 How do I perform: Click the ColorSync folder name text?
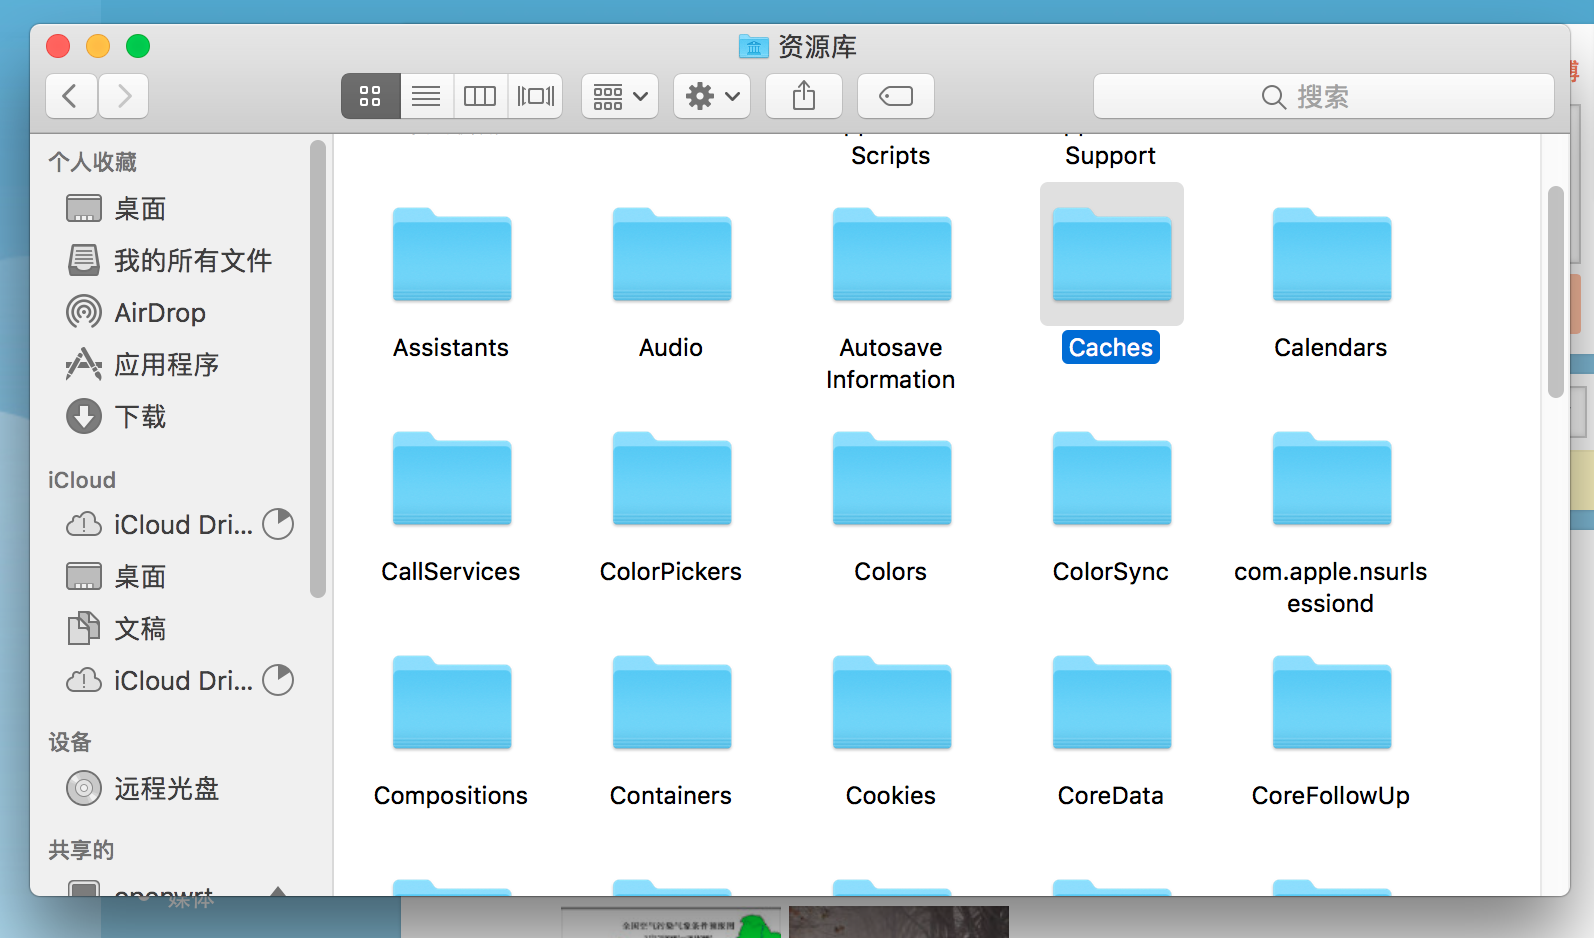(1111, 571)
